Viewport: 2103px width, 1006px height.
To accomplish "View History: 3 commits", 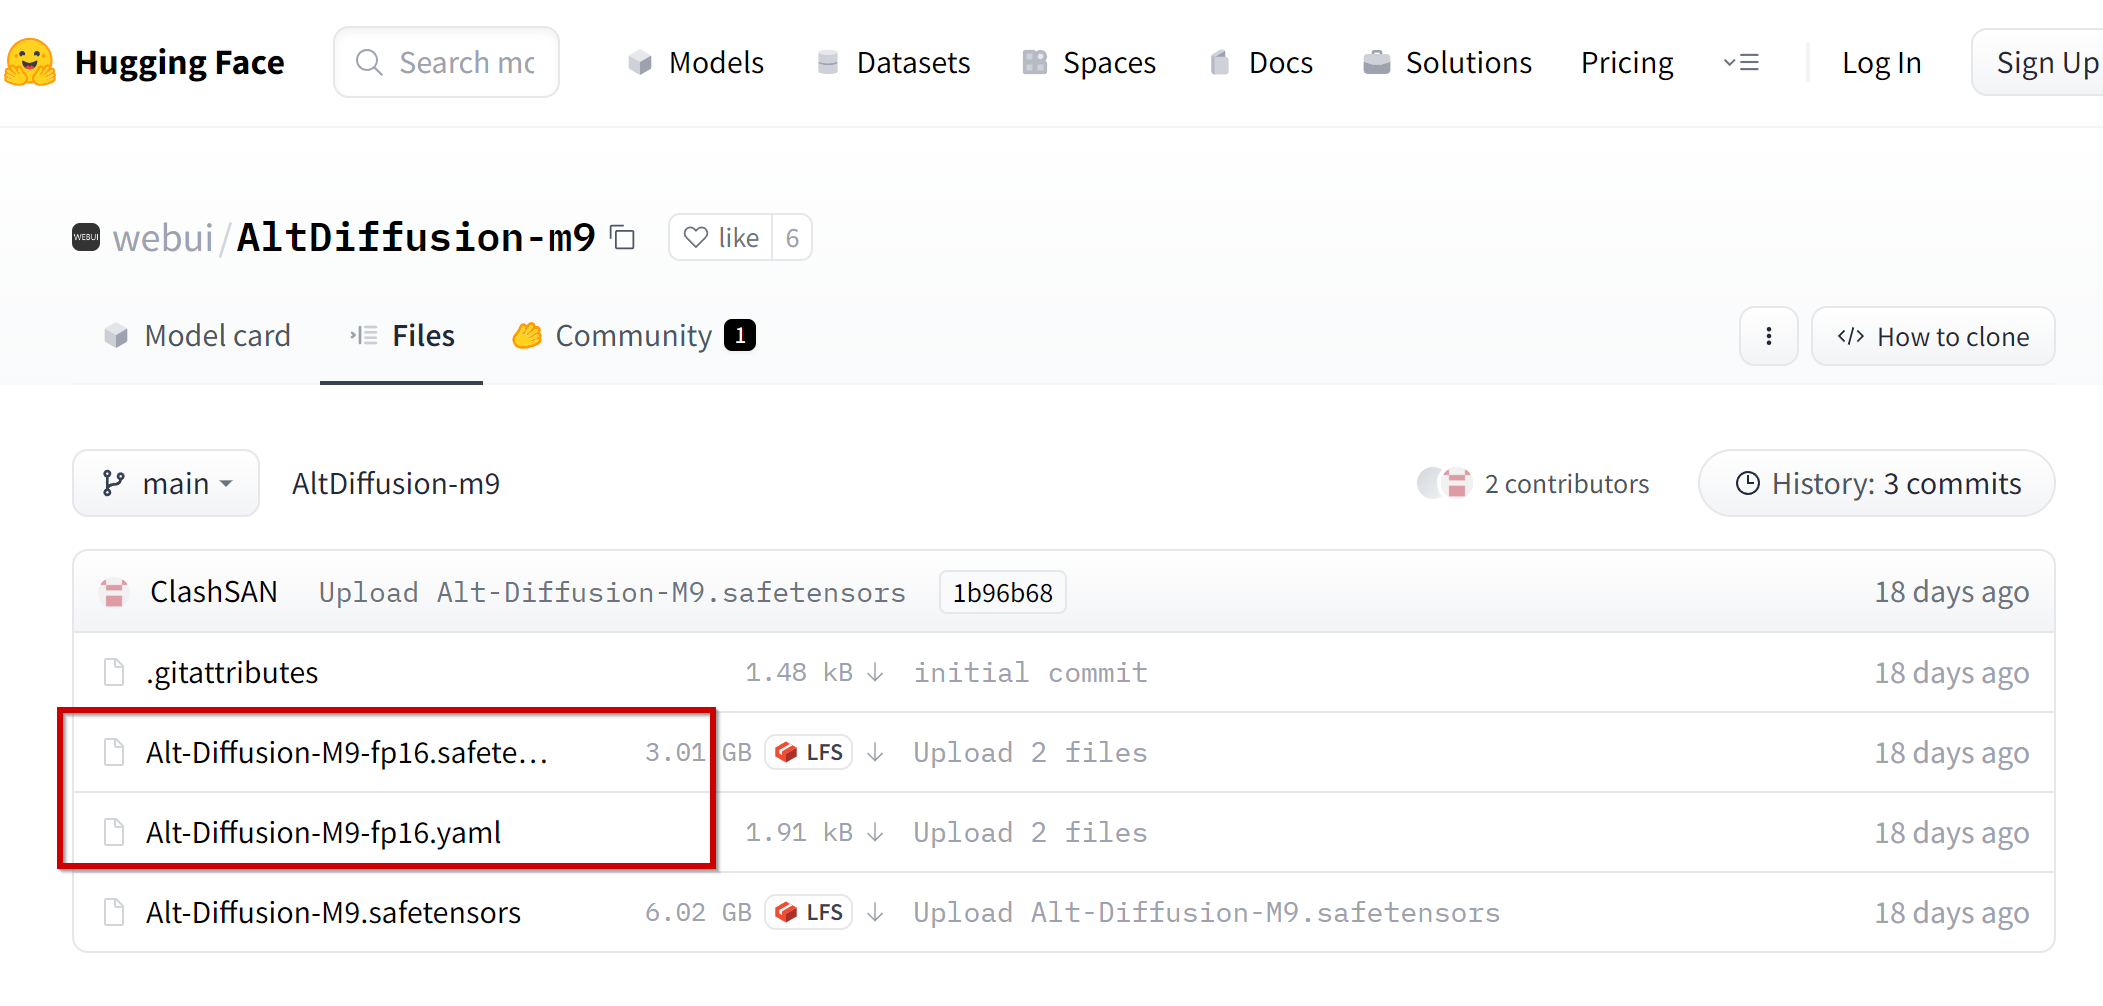I will pos(1877,483).
